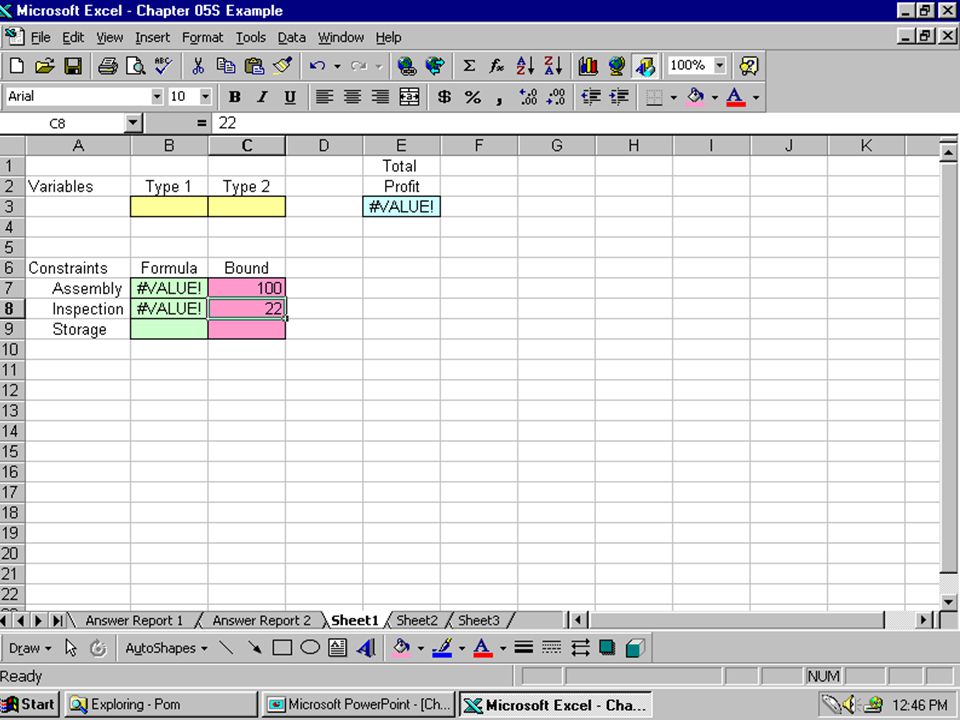Pick the Oval drawing tool
The height and width of the screenshot is (720, 960).
[310, 648]
